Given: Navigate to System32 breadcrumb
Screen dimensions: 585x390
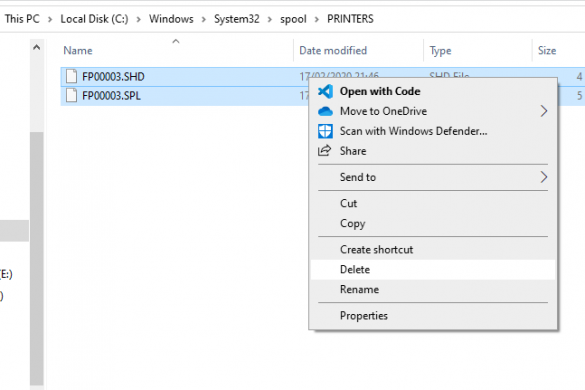Looking at the screenshot, I should point(237,19).
